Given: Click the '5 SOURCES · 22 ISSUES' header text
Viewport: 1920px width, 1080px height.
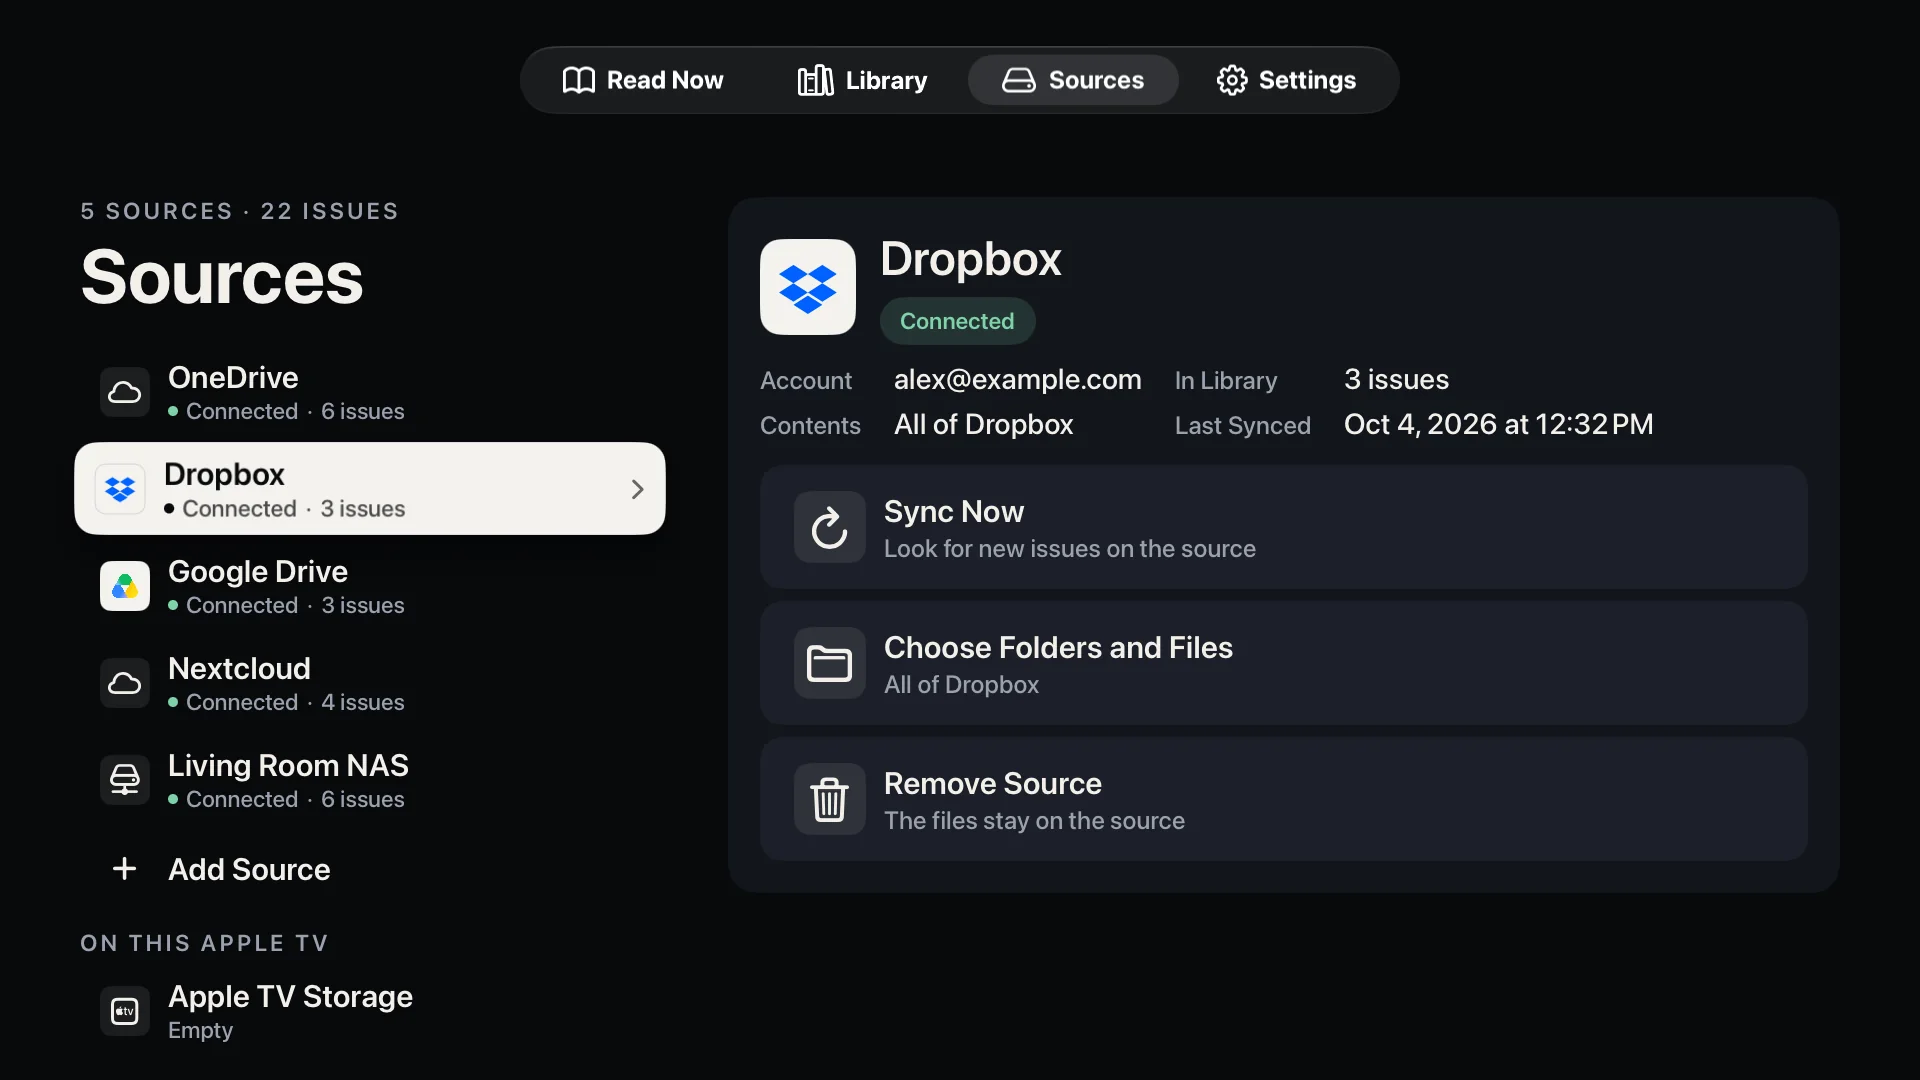Looking at the screenshot, I should click(x=240, y=211).
